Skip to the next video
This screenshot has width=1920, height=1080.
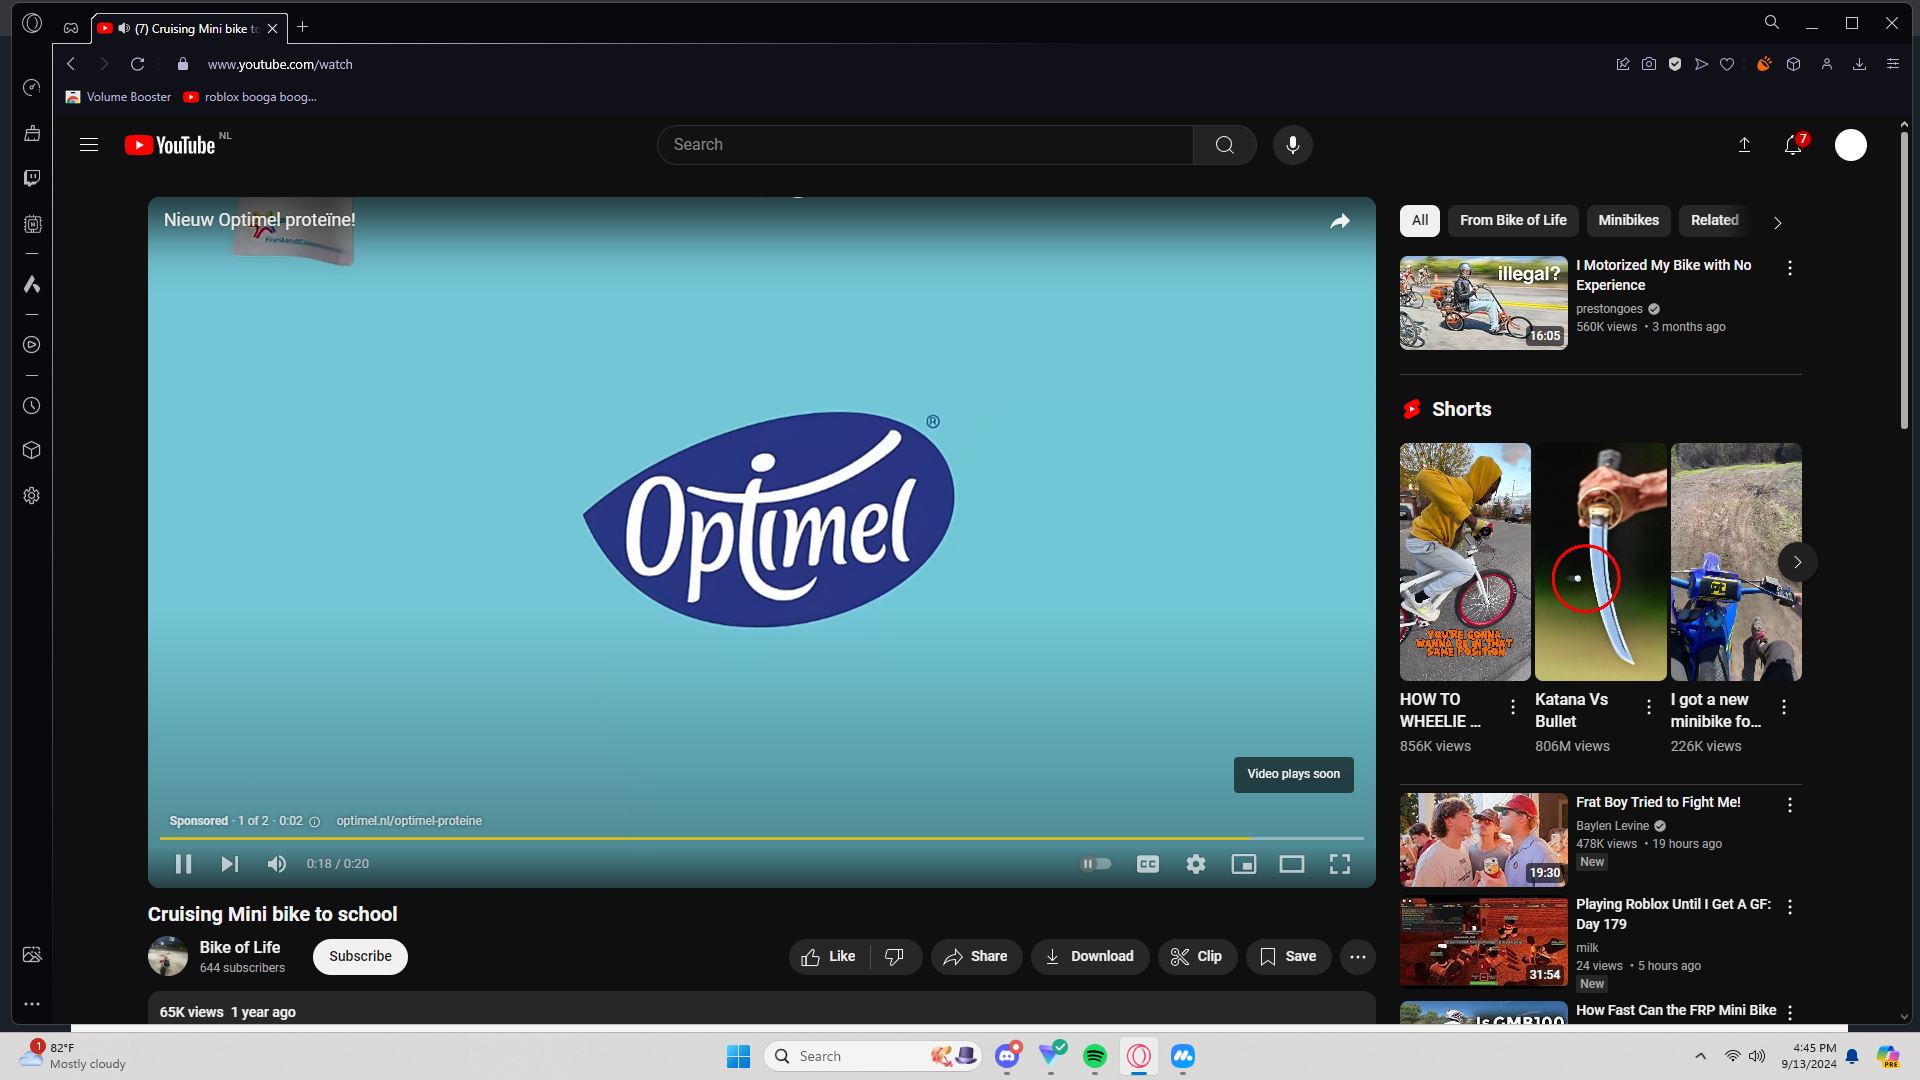click(230, 864)
